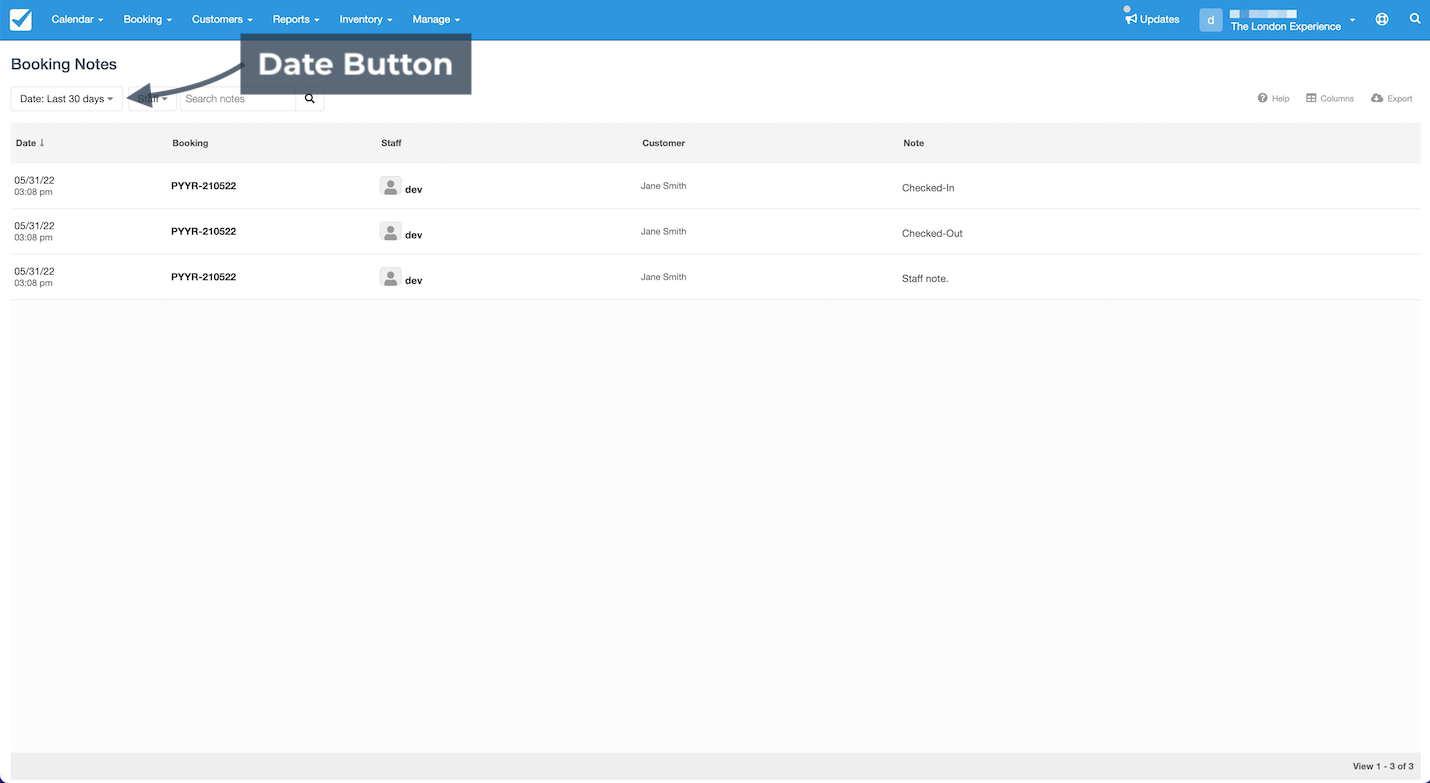The image size is (1430, 783).
Task: Open the Inventory menu
Action: pyautogui.click(x=366, y=19)
